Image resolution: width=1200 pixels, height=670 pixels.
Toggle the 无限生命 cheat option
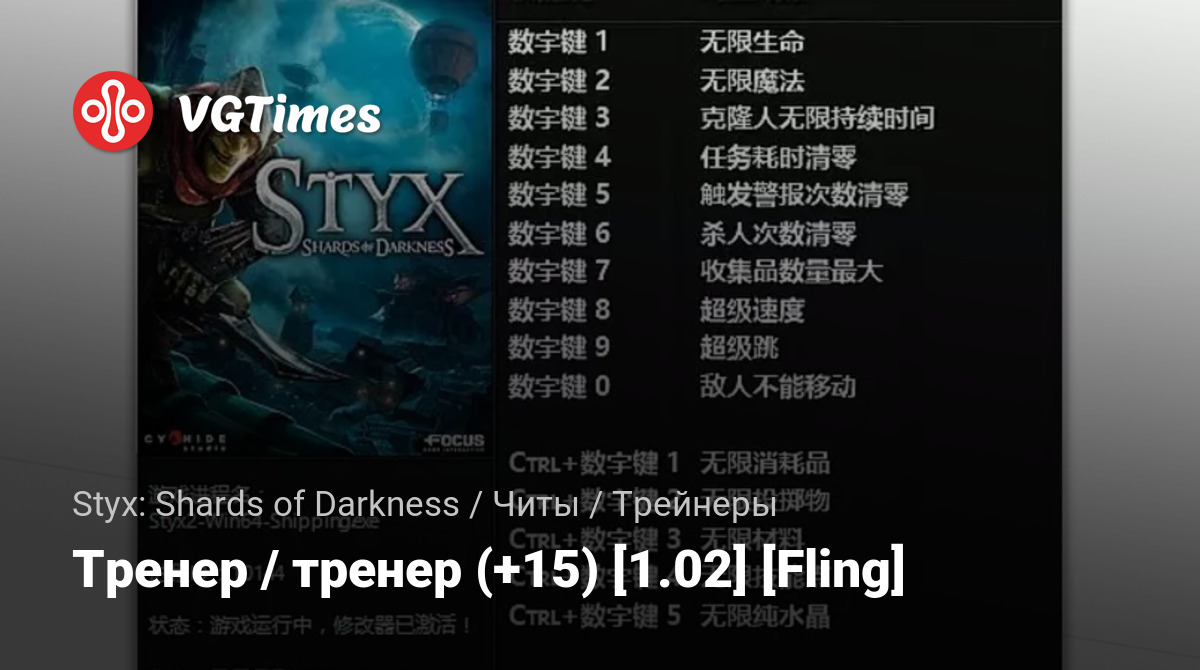[751, 42]
